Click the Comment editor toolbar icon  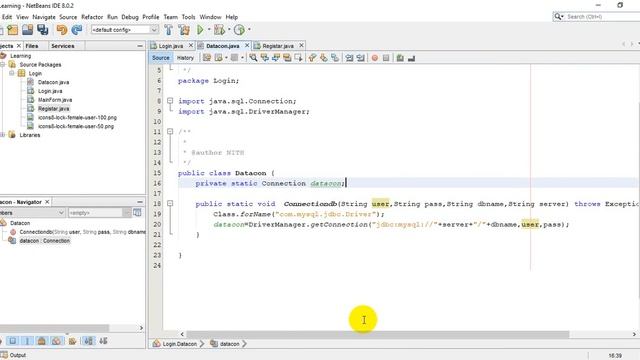coord(400,58)
